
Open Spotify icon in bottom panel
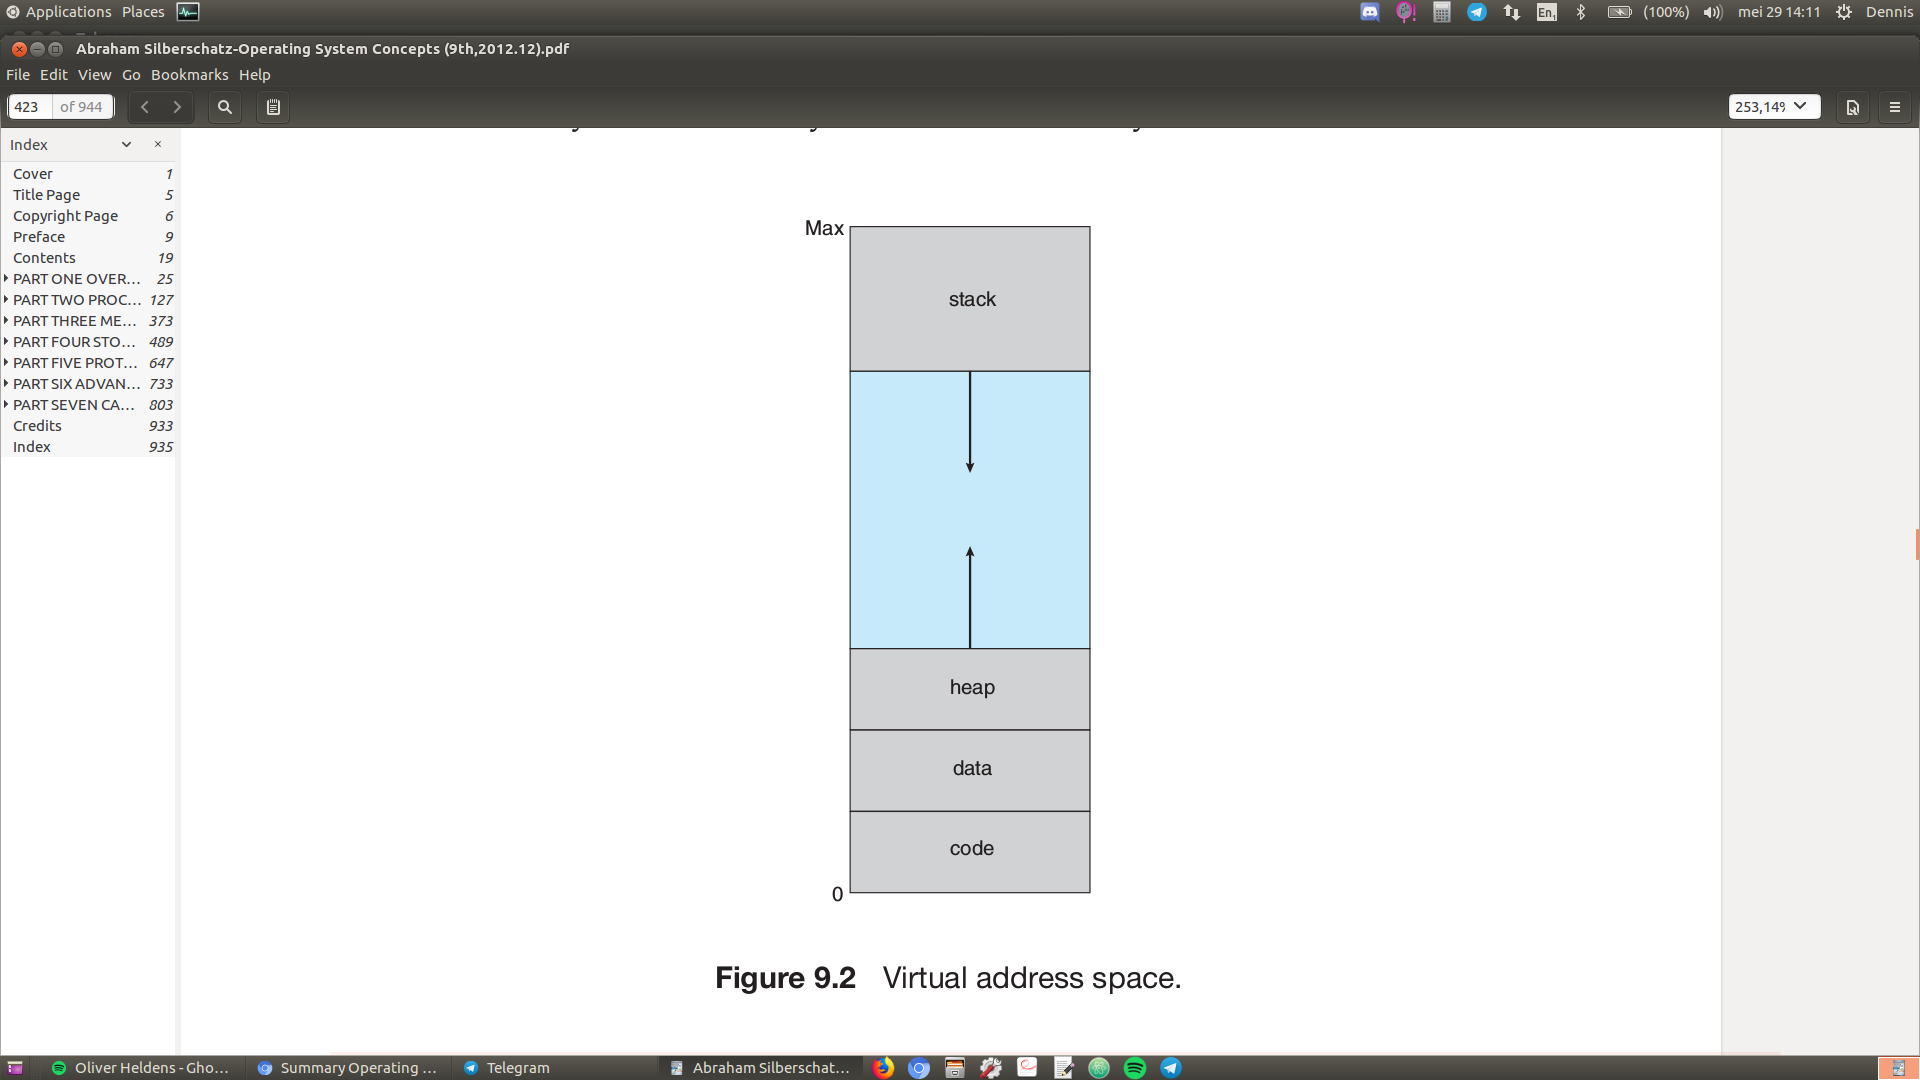(x=1135, y=1068)
